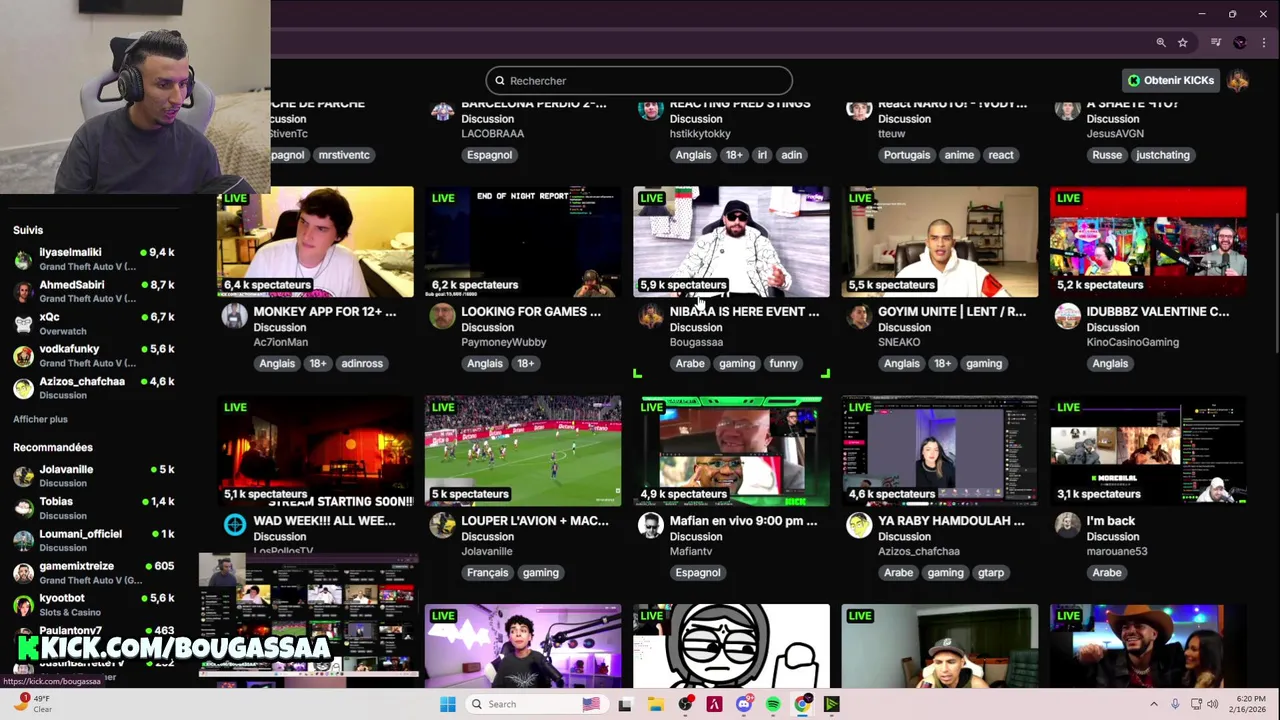Open NIBAAAA IS HERE EVENT stream thumbnail

(731, 242)
